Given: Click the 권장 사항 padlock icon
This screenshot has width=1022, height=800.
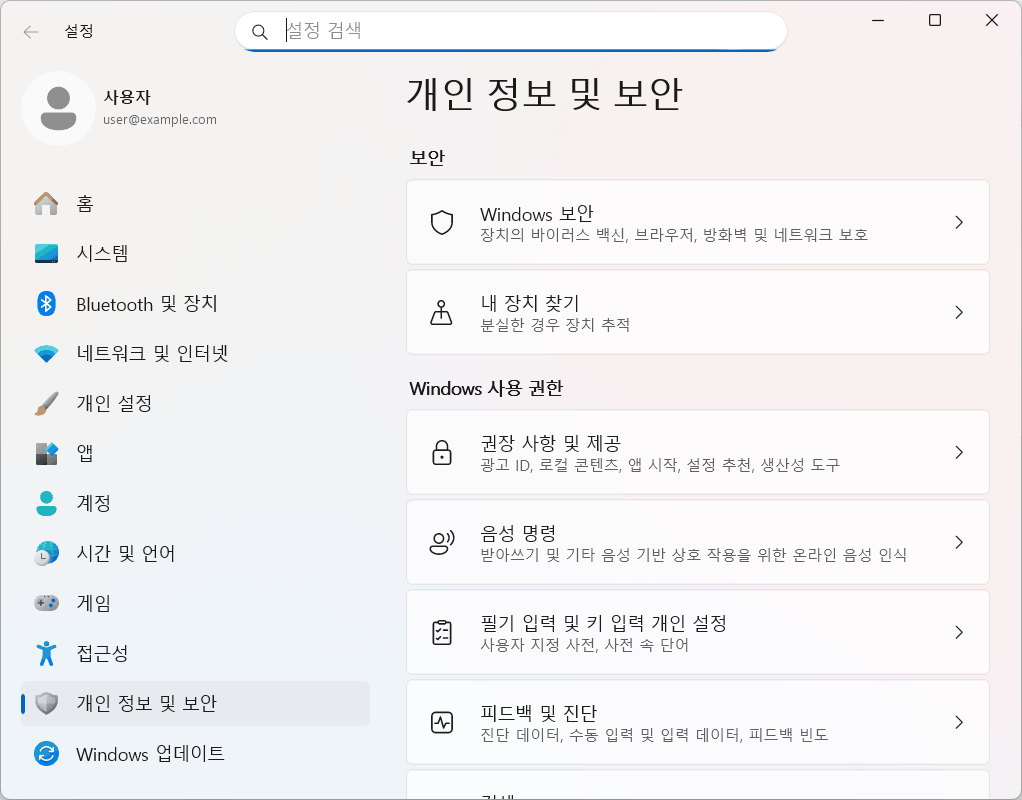Looking at the screenshot, I should [x=442, y=452].
